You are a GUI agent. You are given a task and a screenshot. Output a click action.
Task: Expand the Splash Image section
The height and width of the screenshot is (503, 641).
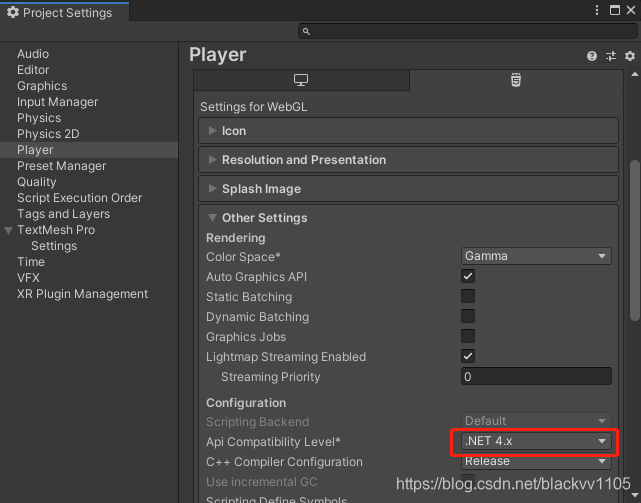[x=408, y=189]
